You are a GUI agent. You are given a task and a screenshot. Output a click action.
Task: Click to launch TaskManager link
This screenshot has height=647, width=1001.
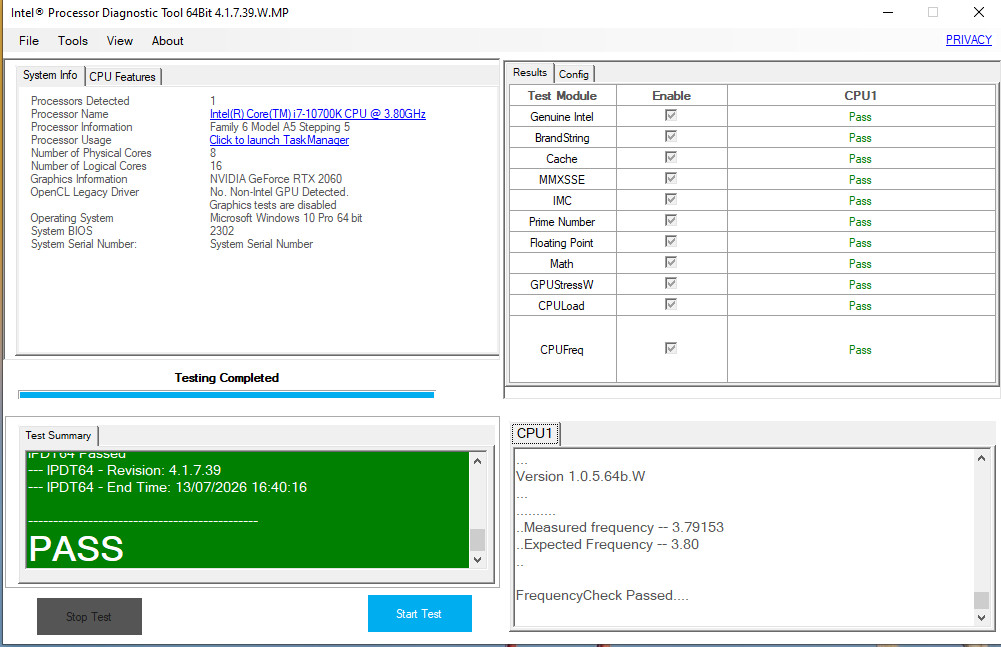tap(279, 140)
